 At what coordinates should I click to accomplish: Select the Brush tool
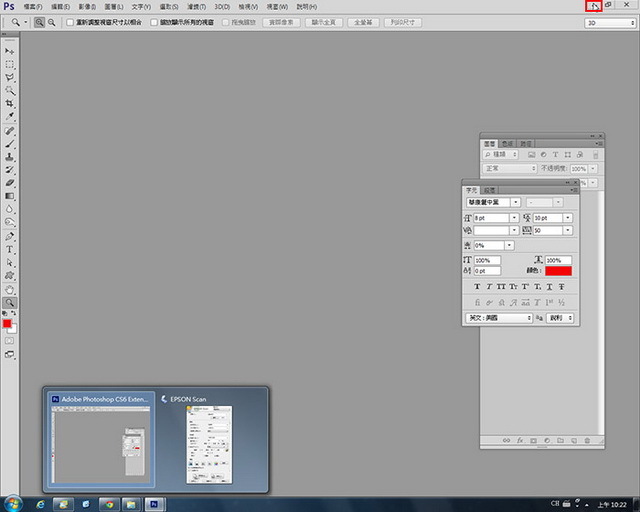10,144
